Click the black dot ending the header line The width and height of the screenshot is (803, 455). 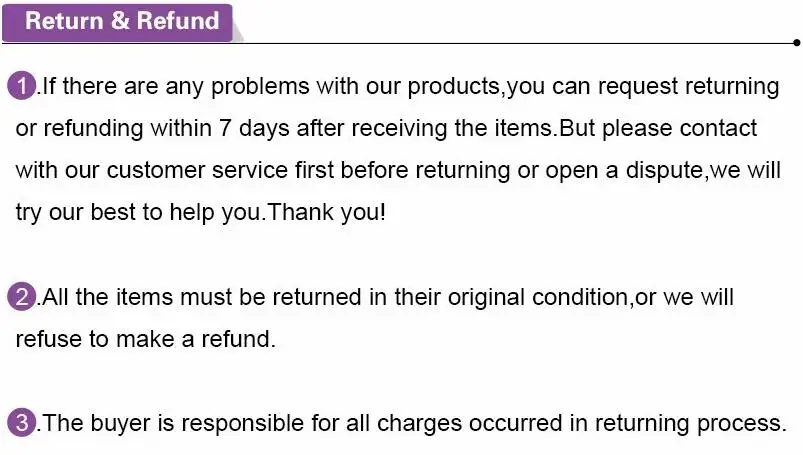click(x=796, y=43)
